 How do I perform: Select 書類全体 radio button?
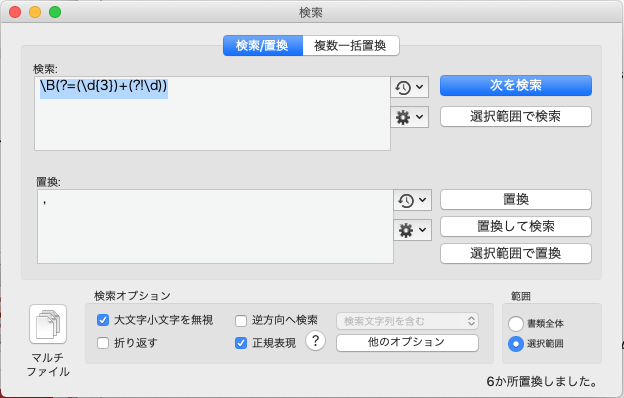[x=516, y=324]
